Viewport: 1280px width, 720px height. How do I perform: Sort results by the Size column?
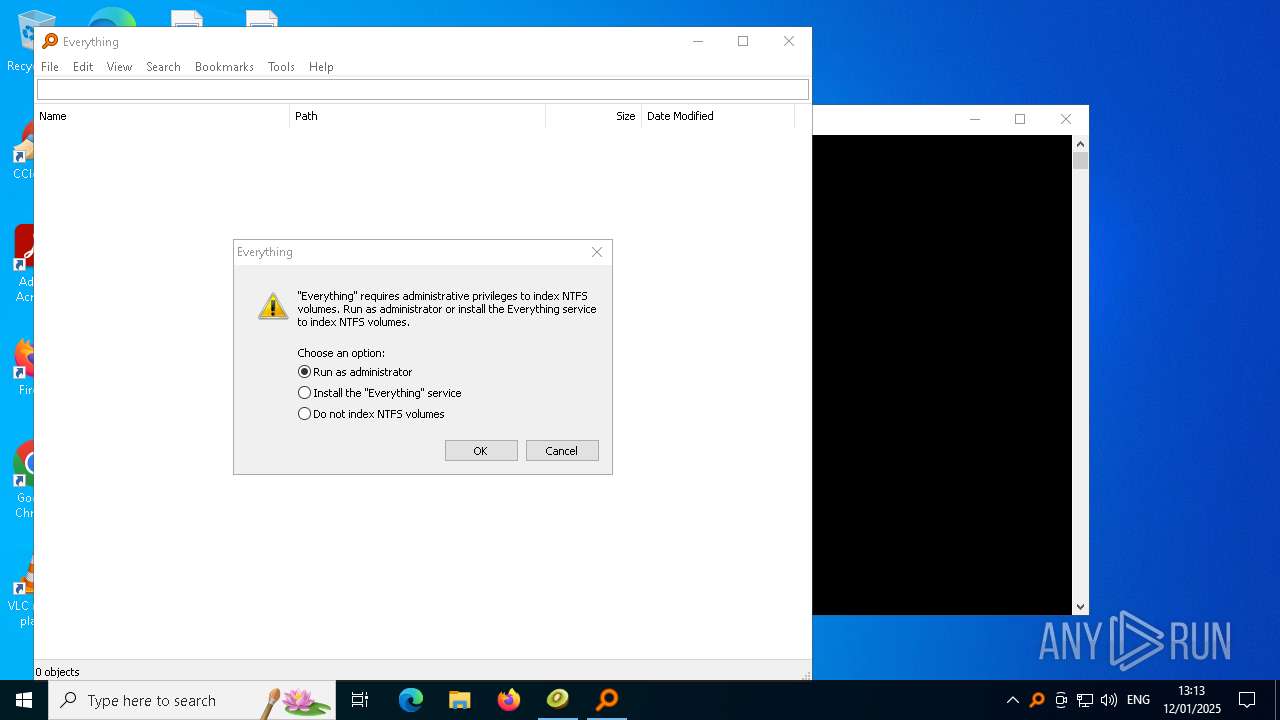[594, 116]
